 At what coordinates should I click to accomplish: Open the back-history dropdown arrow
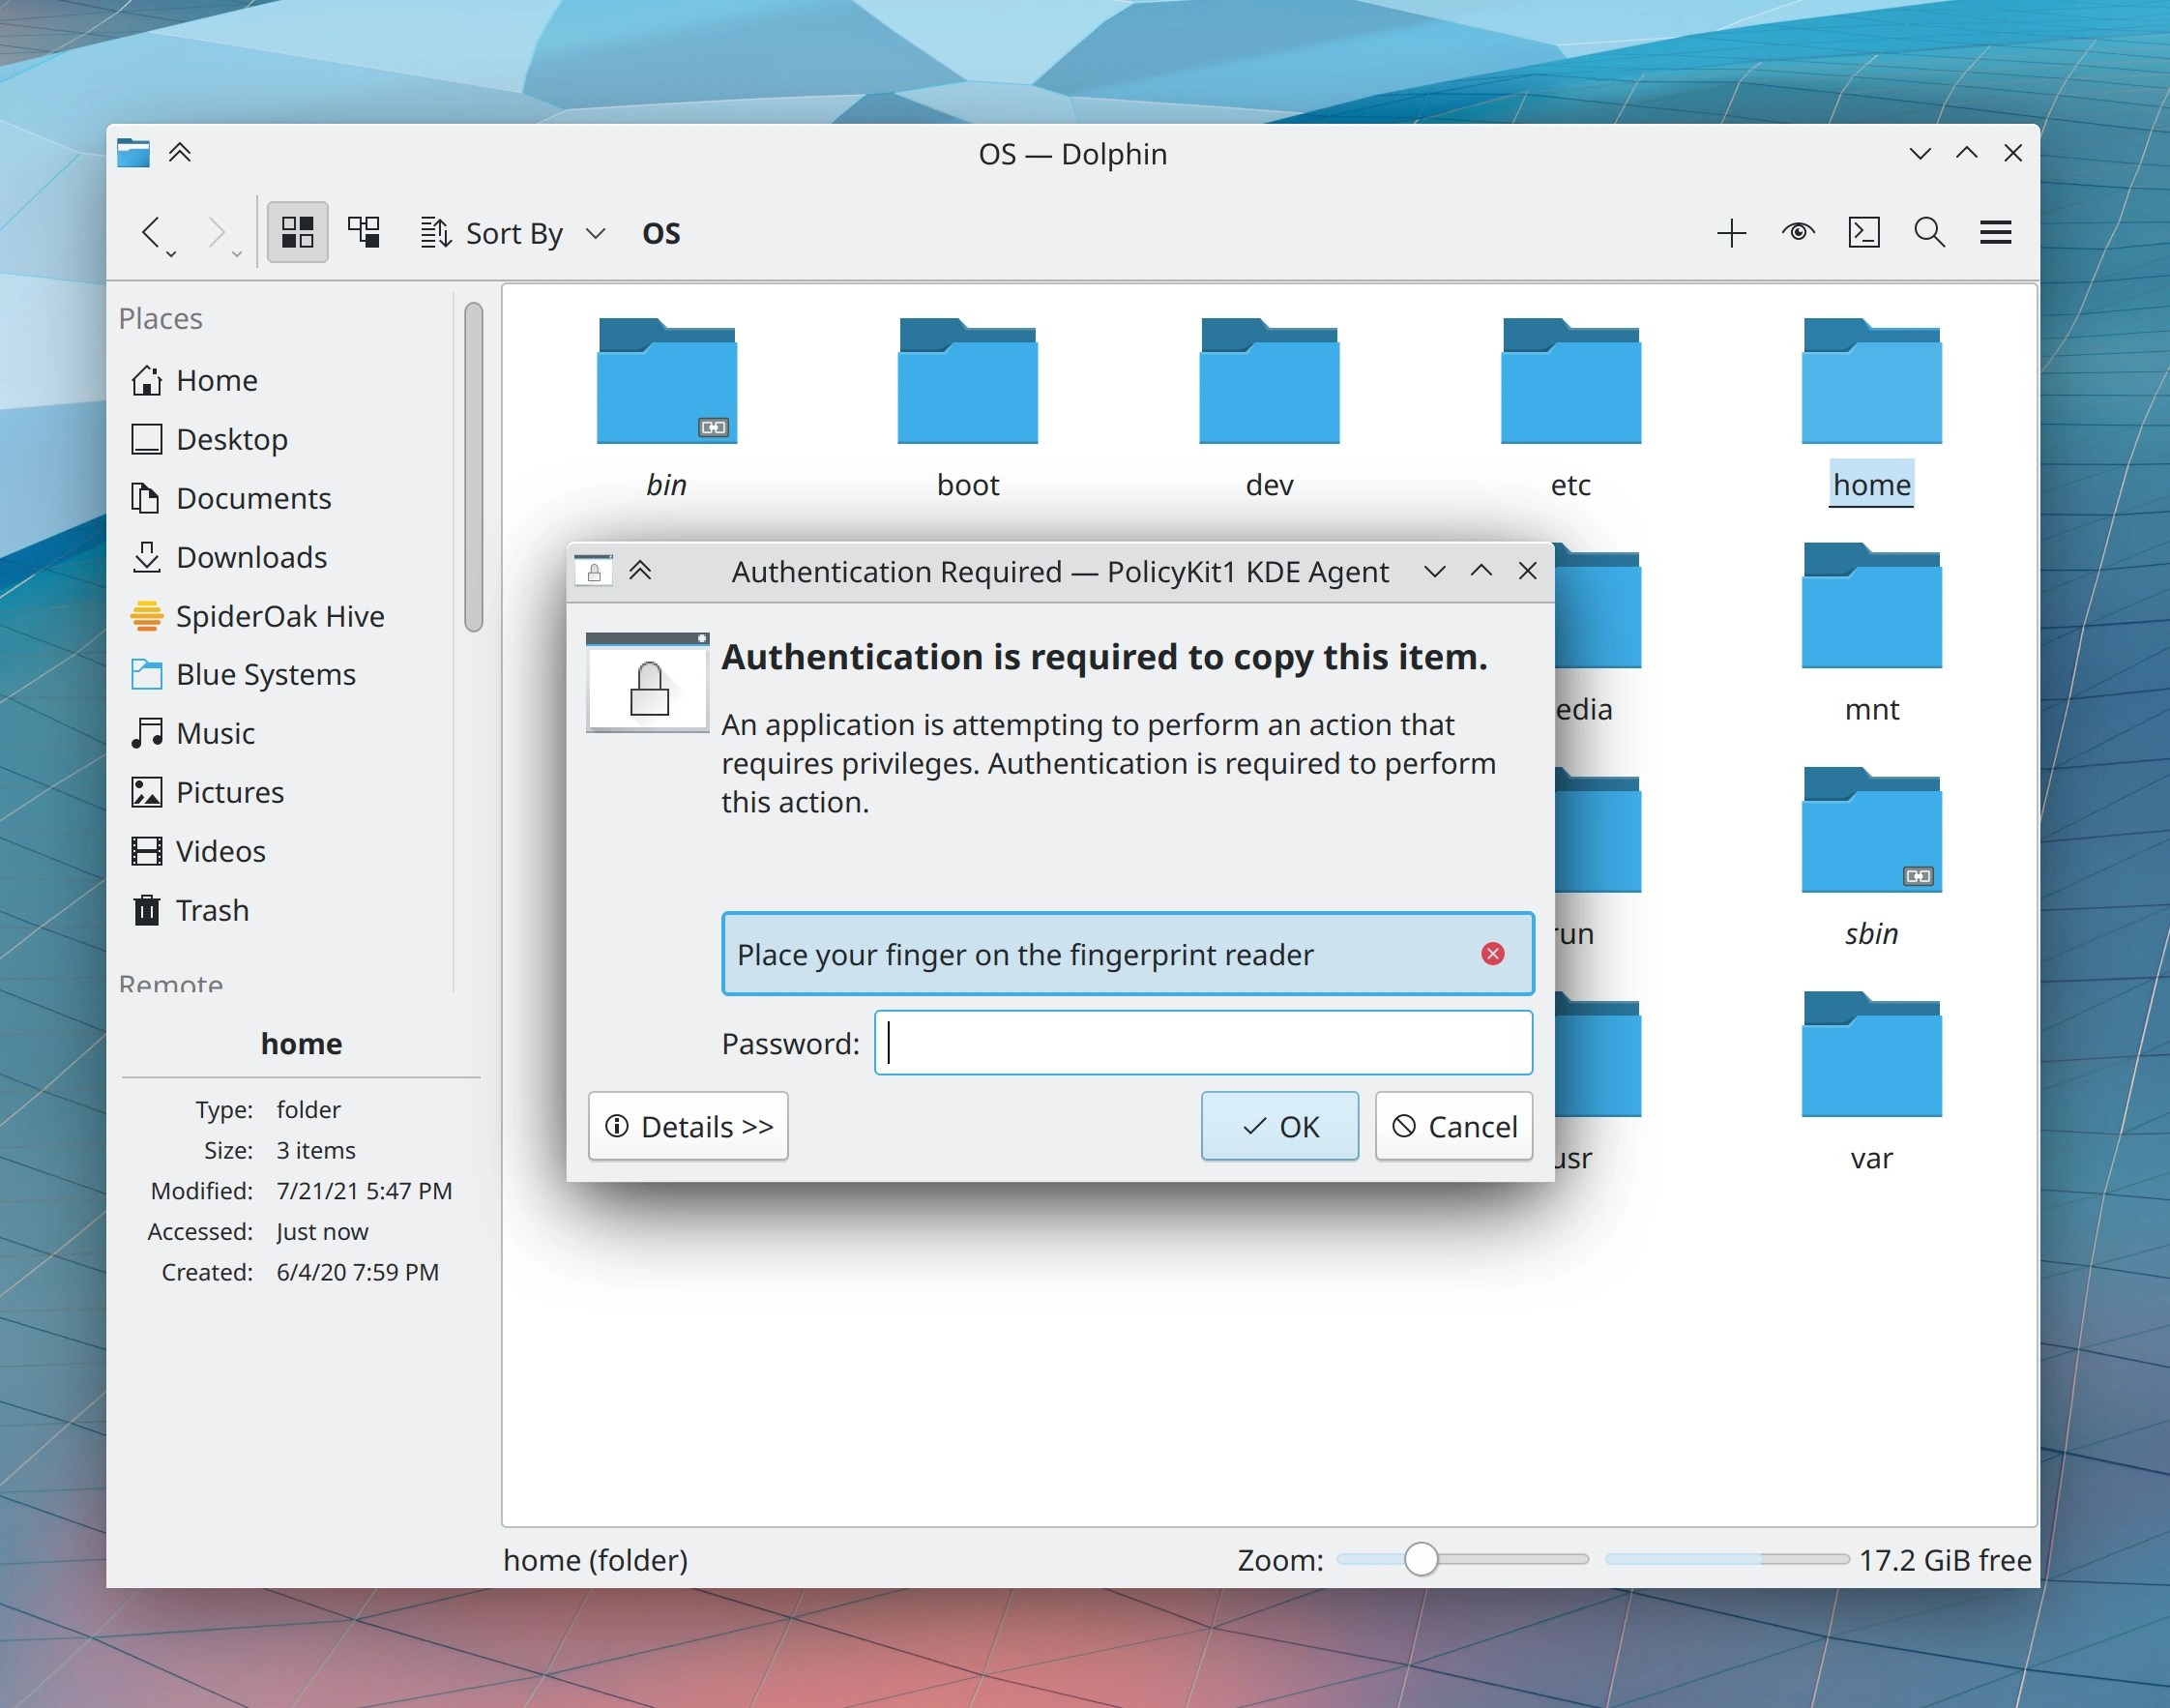(x=172, y=254)
